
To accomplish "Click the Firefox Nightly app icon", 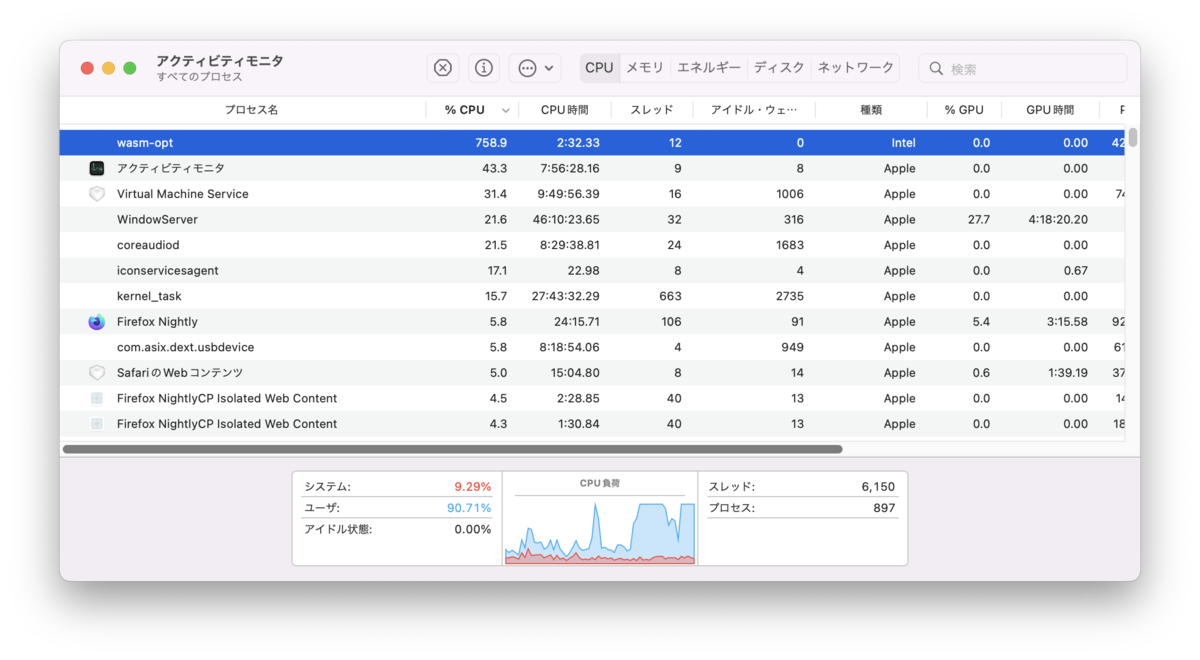I will [97, 322].
